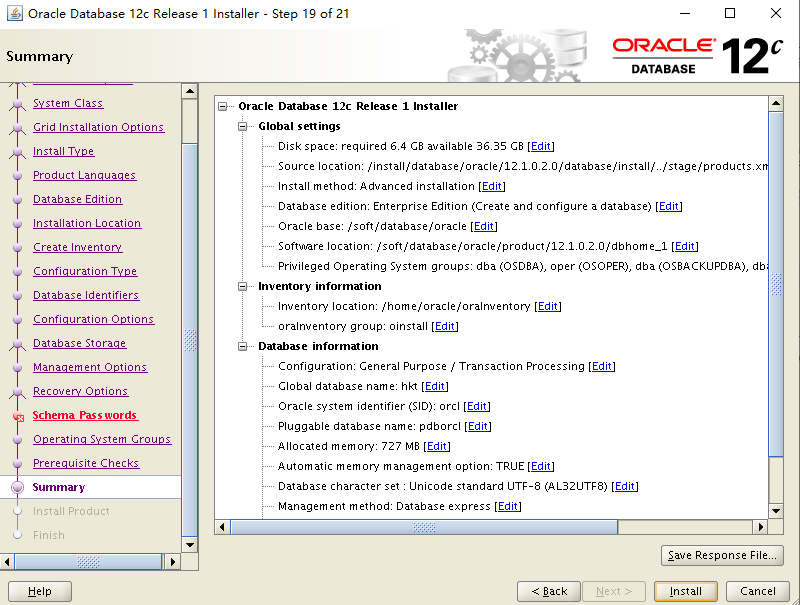800x605 pixels.
Task: Click the Install button
Action: click(x=685, y=591)
